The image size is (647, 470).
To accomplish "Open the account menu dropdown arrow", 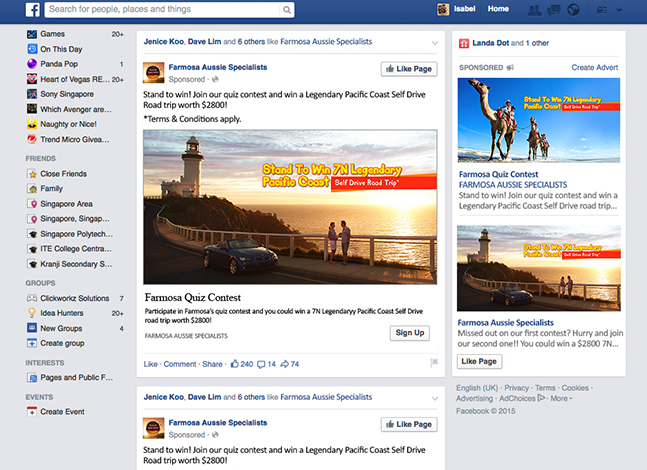I will pyautogui.click(x=619, y=11).
